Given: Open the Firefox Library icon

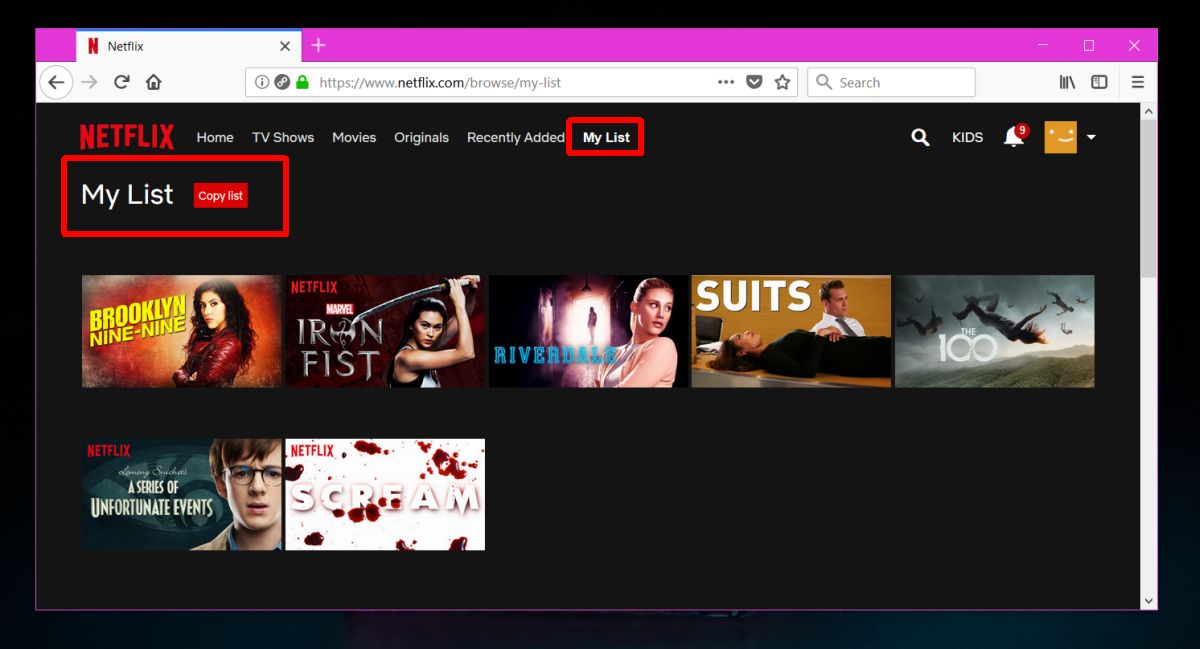Looking at the screenshot, I should (1068, 82).
